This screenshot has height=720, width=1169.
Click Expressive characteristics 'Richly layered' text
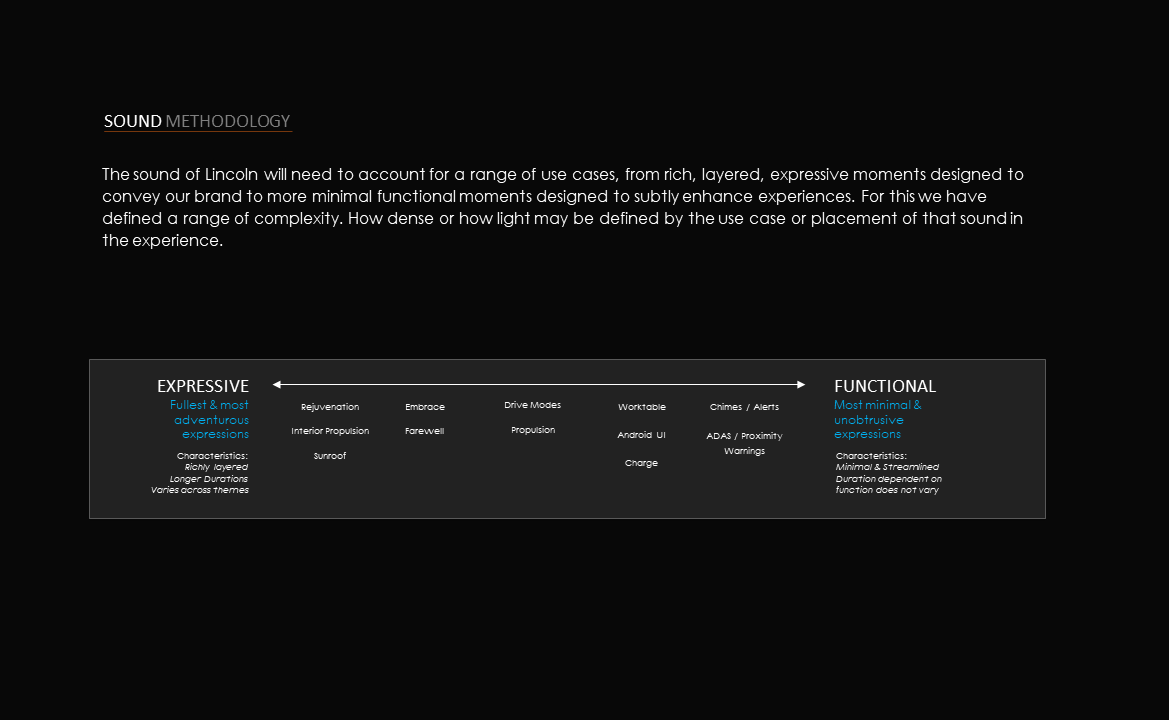[x=216, y=467]
